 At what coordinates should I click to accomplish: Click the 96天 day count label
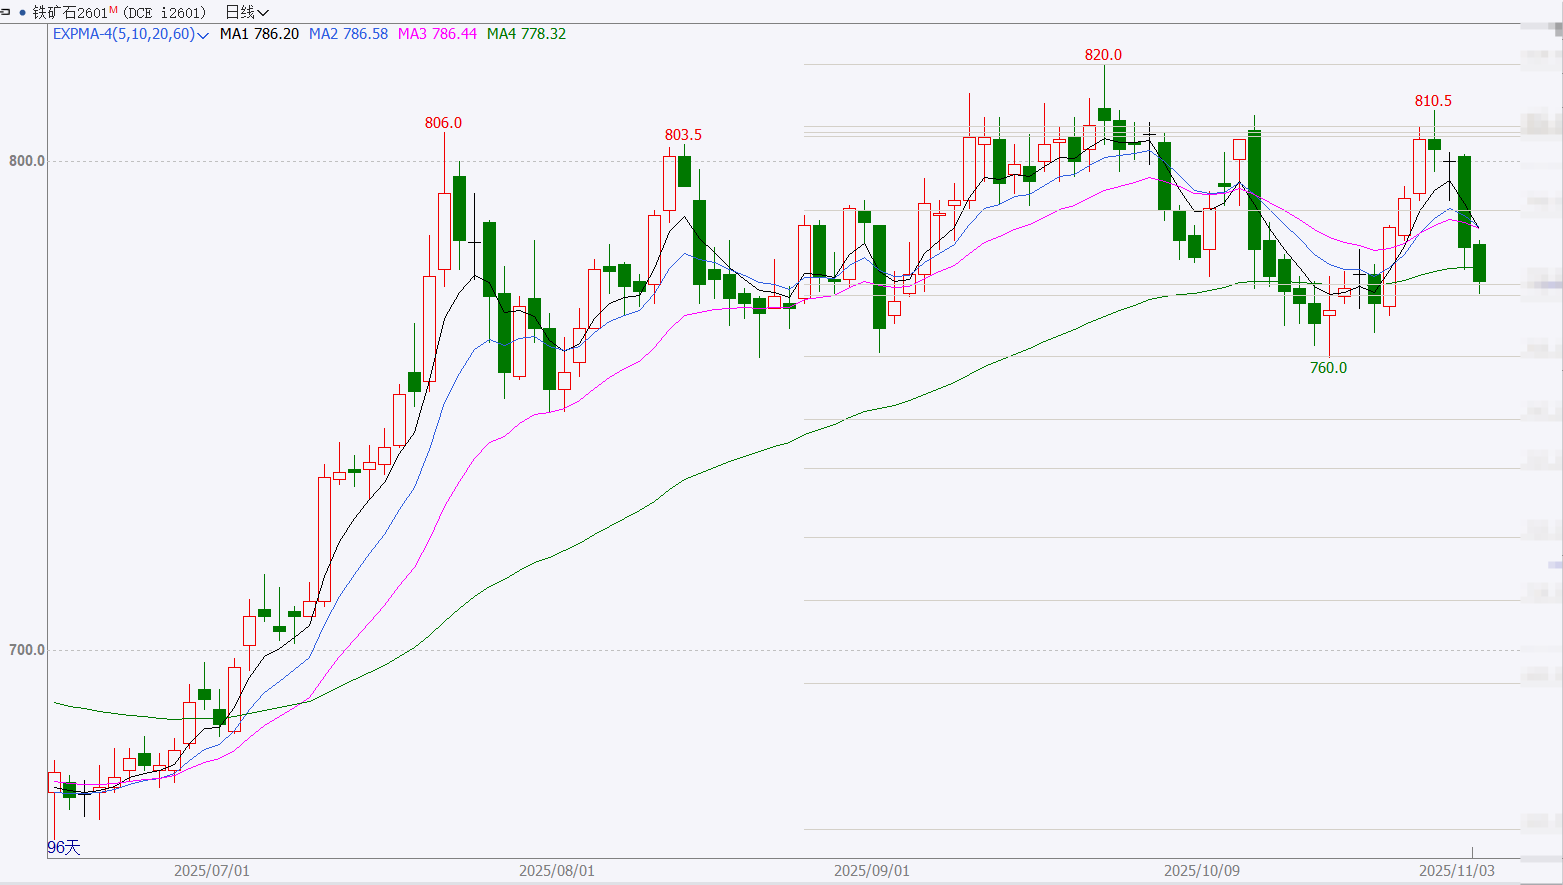point(63,847)
